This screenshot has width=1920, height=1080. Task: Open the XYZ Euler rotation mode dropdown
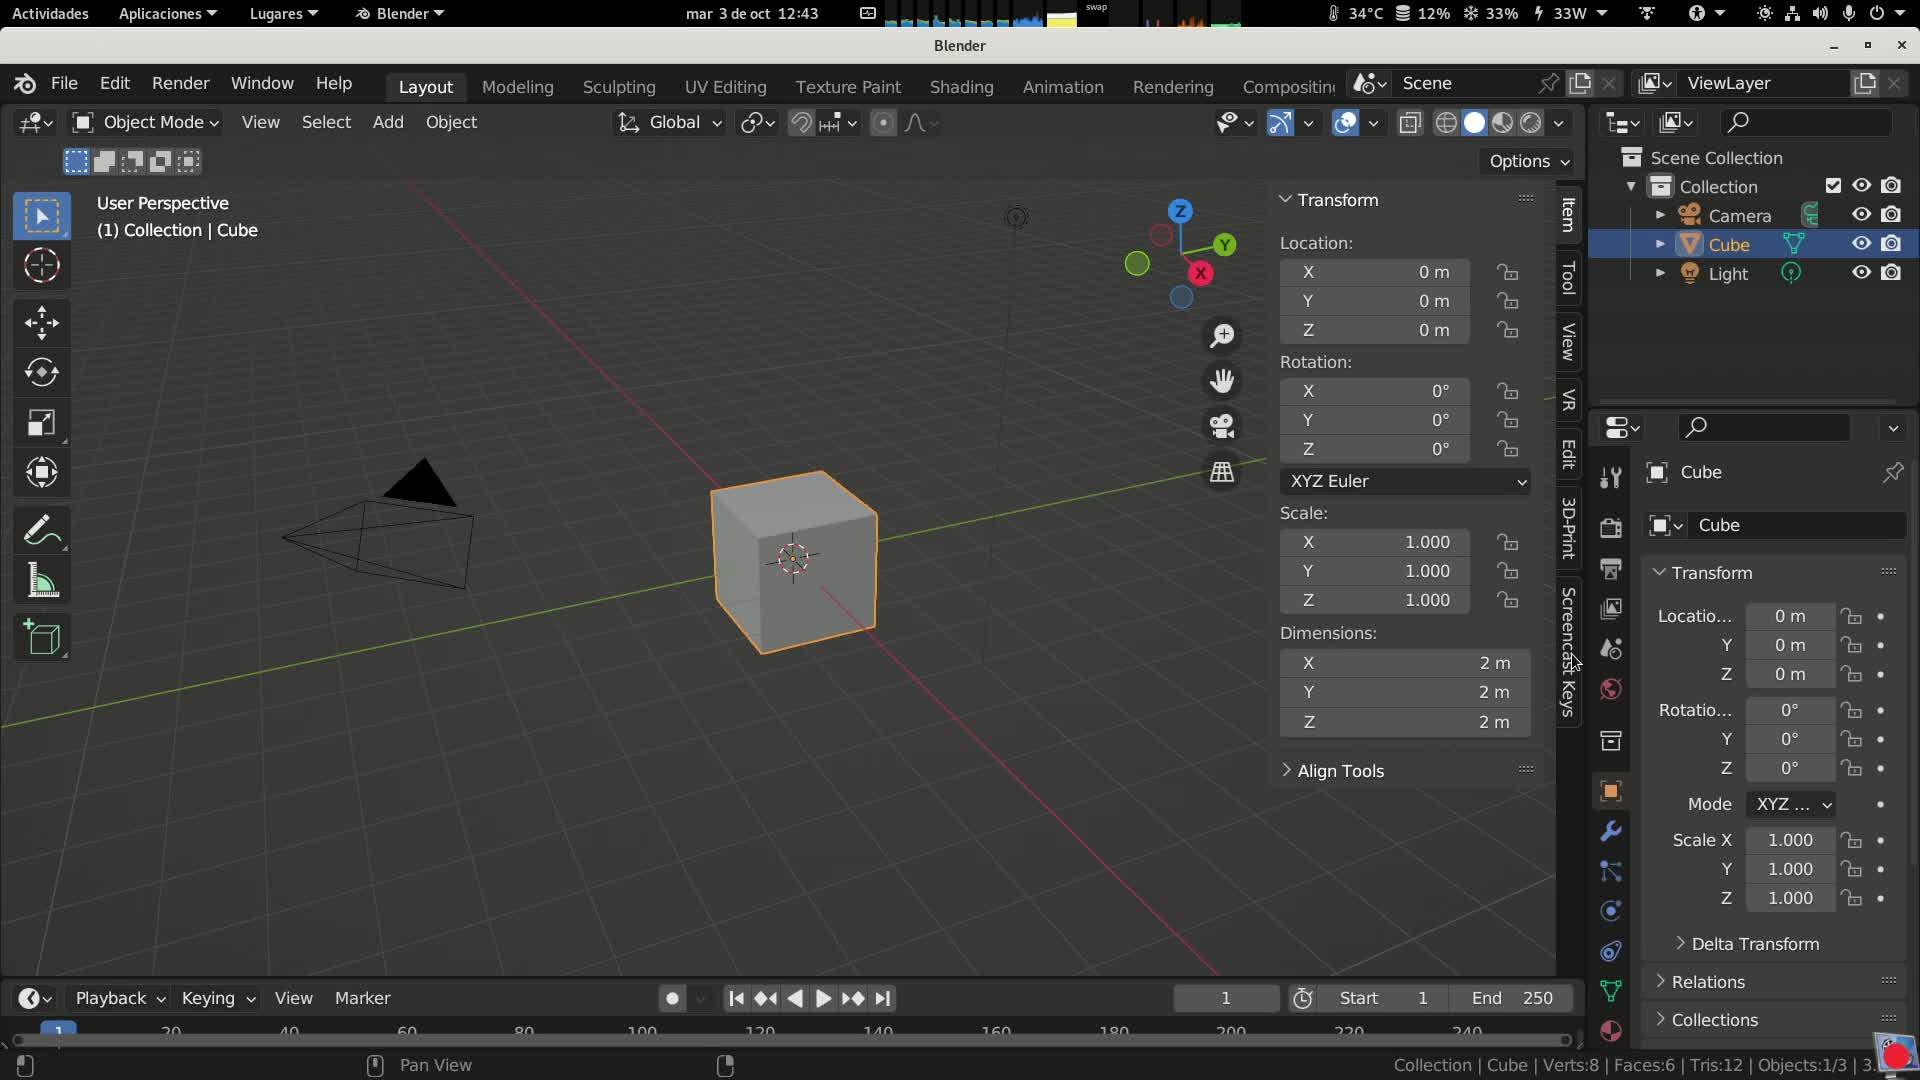pyautogui.click(x=1404, y=481)
